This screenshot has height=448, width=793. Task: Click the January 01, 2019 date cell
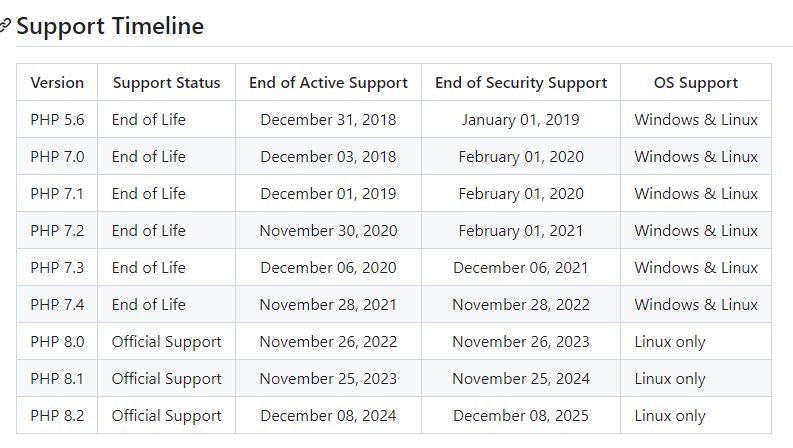pos(521,120)
